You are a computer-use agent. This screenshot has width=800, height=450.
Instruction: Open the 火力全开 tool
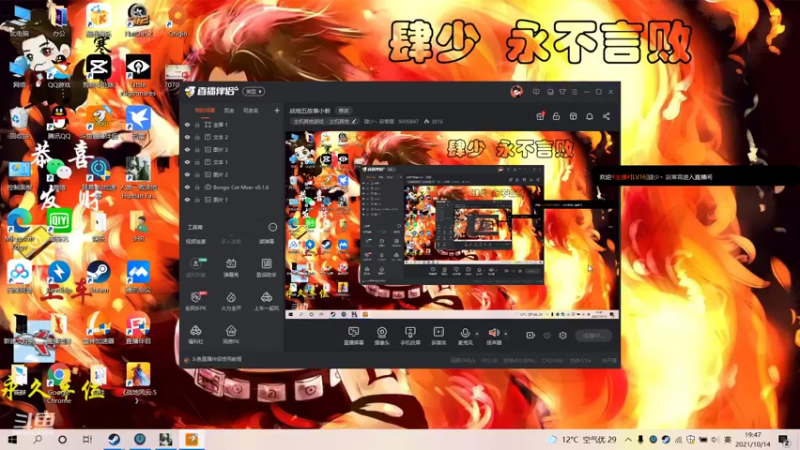(x=231, y=301)
